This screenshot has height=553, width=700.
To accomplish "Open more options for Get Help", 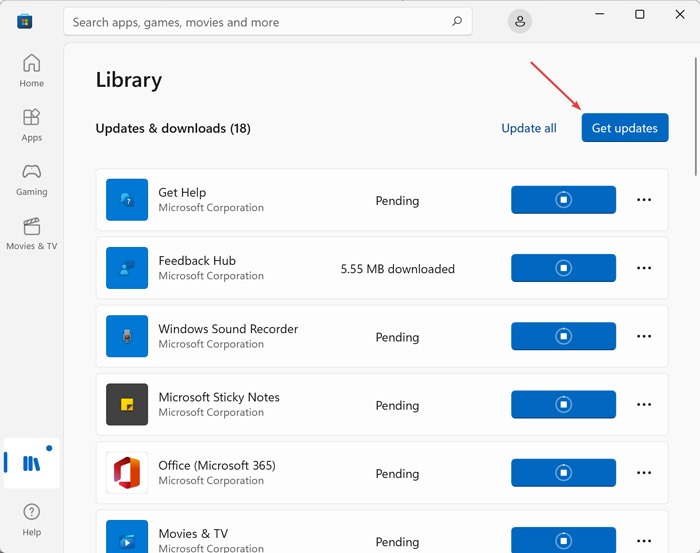I will tap(644, 200).
